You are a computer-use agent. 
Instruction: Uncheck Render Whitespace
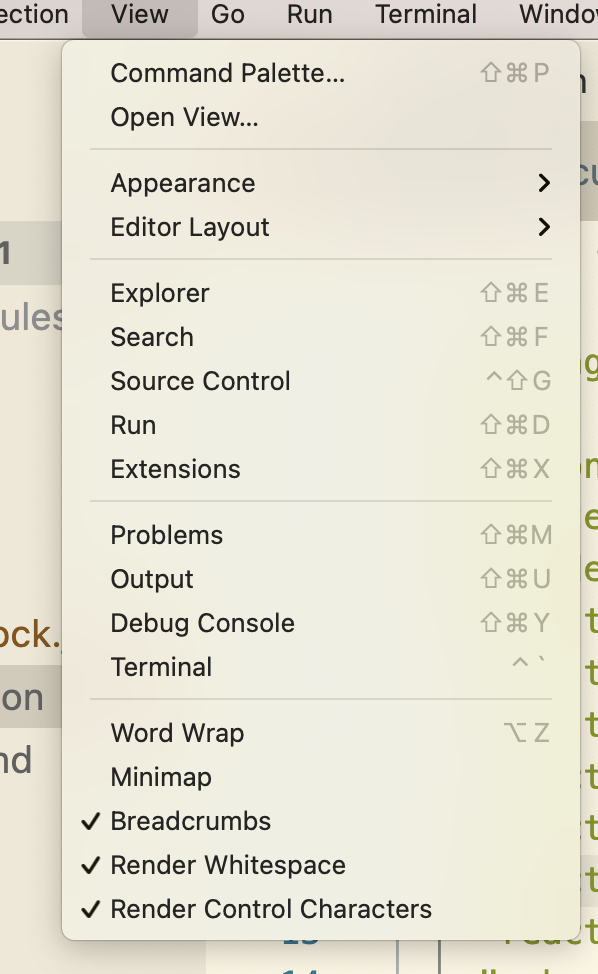click(x=321, y=866)
